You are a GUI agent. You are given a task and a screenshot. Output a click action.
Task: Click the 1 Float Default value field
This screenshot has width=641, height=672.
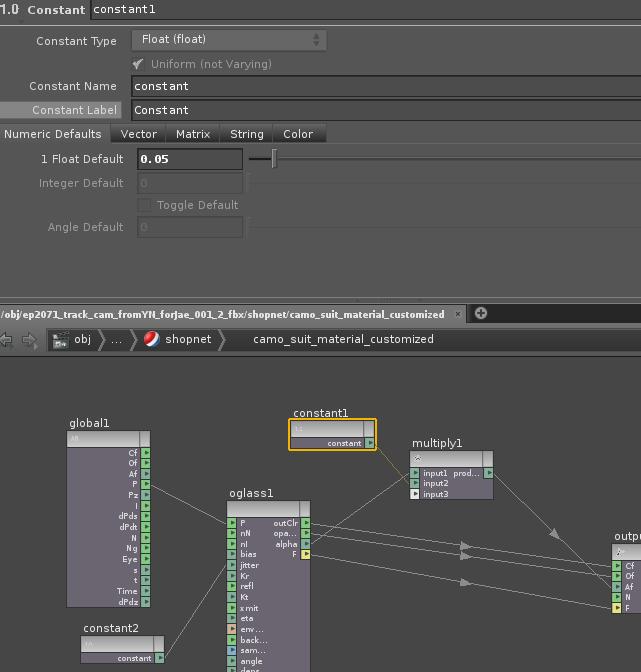coord(190,159)
